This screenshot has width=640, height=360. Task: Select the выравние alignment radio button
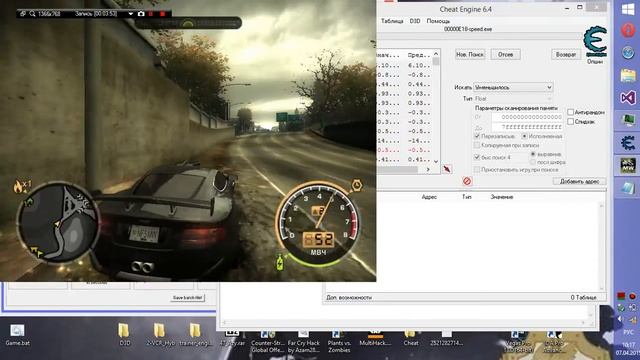pos(533,154)
